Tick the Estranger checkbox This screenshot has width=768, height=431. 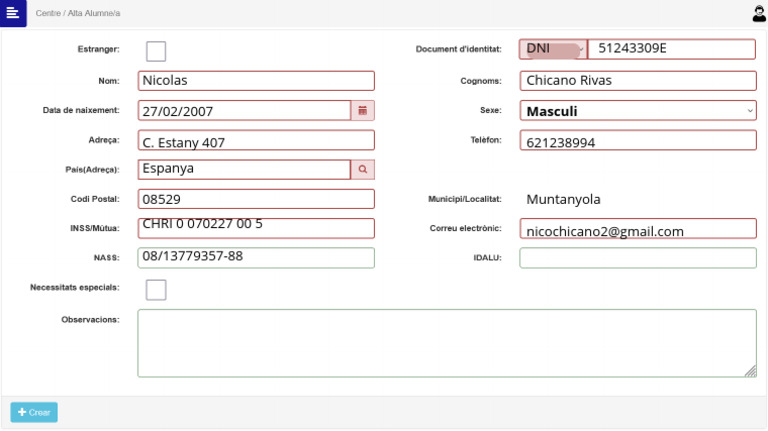(156, 51)
